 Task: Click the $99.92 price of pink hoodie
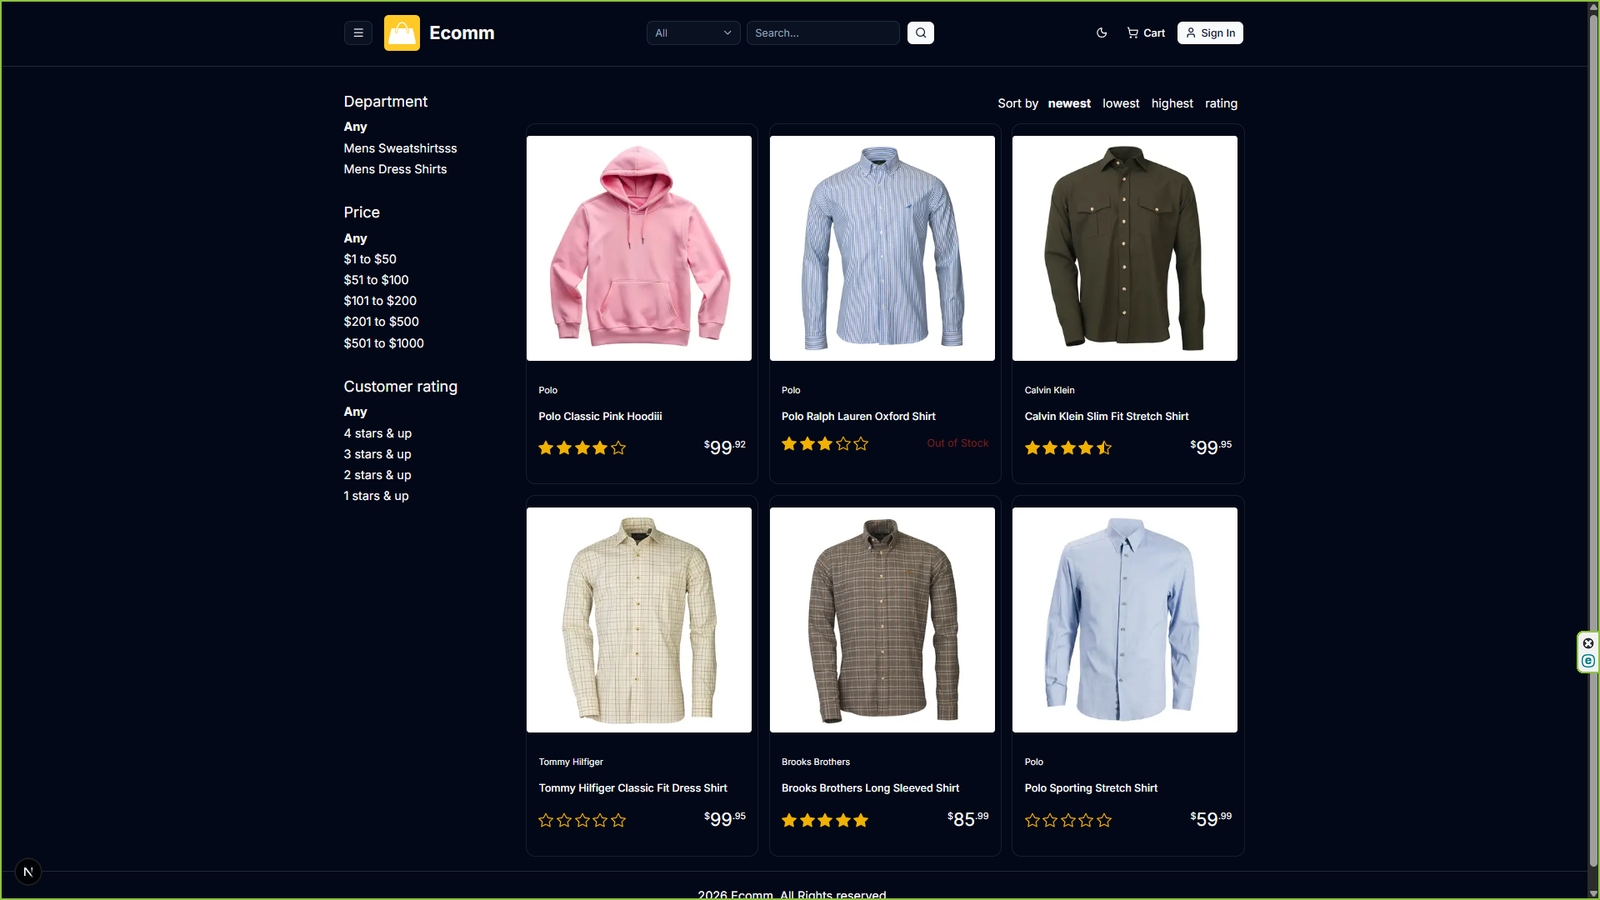[x=724, y=447]
